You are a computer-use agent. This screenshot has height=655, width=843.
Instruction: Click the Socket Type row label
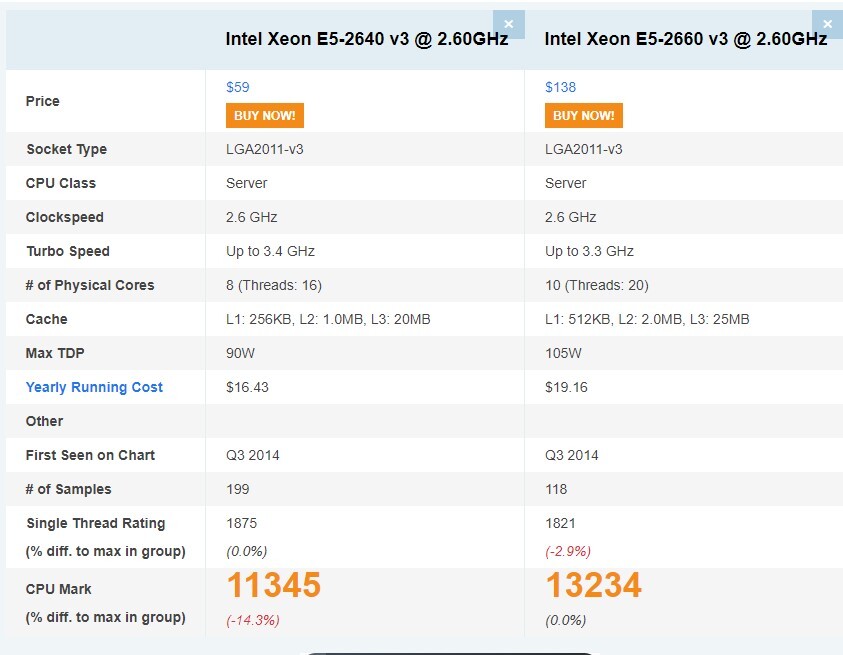tap(65, 149)
